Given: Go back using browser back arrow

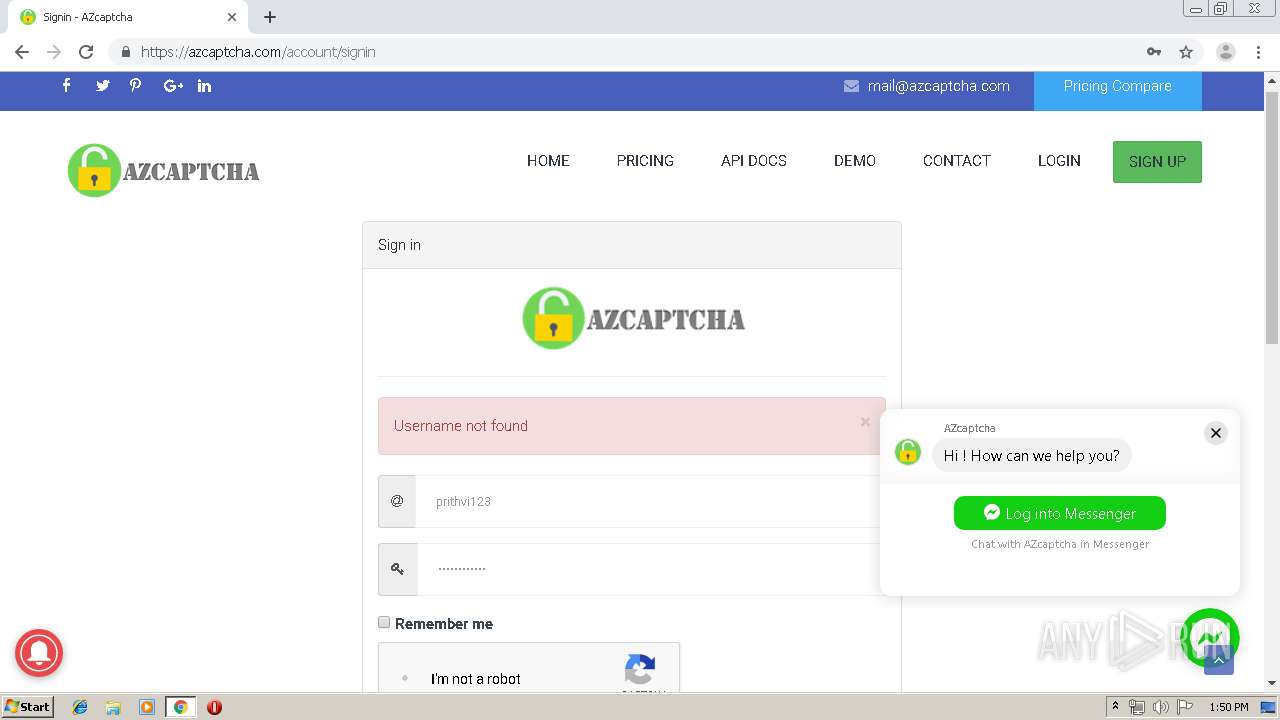Looking at the screenshot, I should [22, 52].
